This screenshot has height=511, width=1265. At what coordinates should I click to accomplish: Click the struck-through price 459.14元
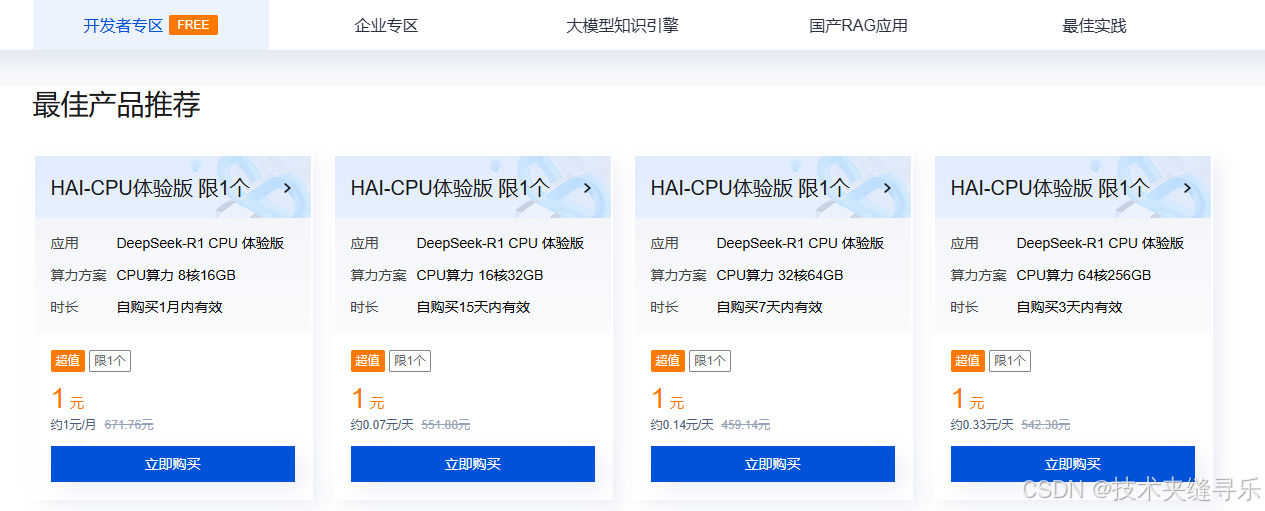coord(746,425)
